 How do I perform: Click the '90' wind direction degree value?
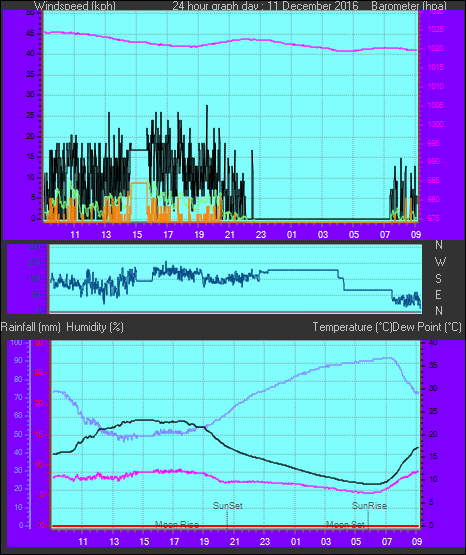coord(37,294)
